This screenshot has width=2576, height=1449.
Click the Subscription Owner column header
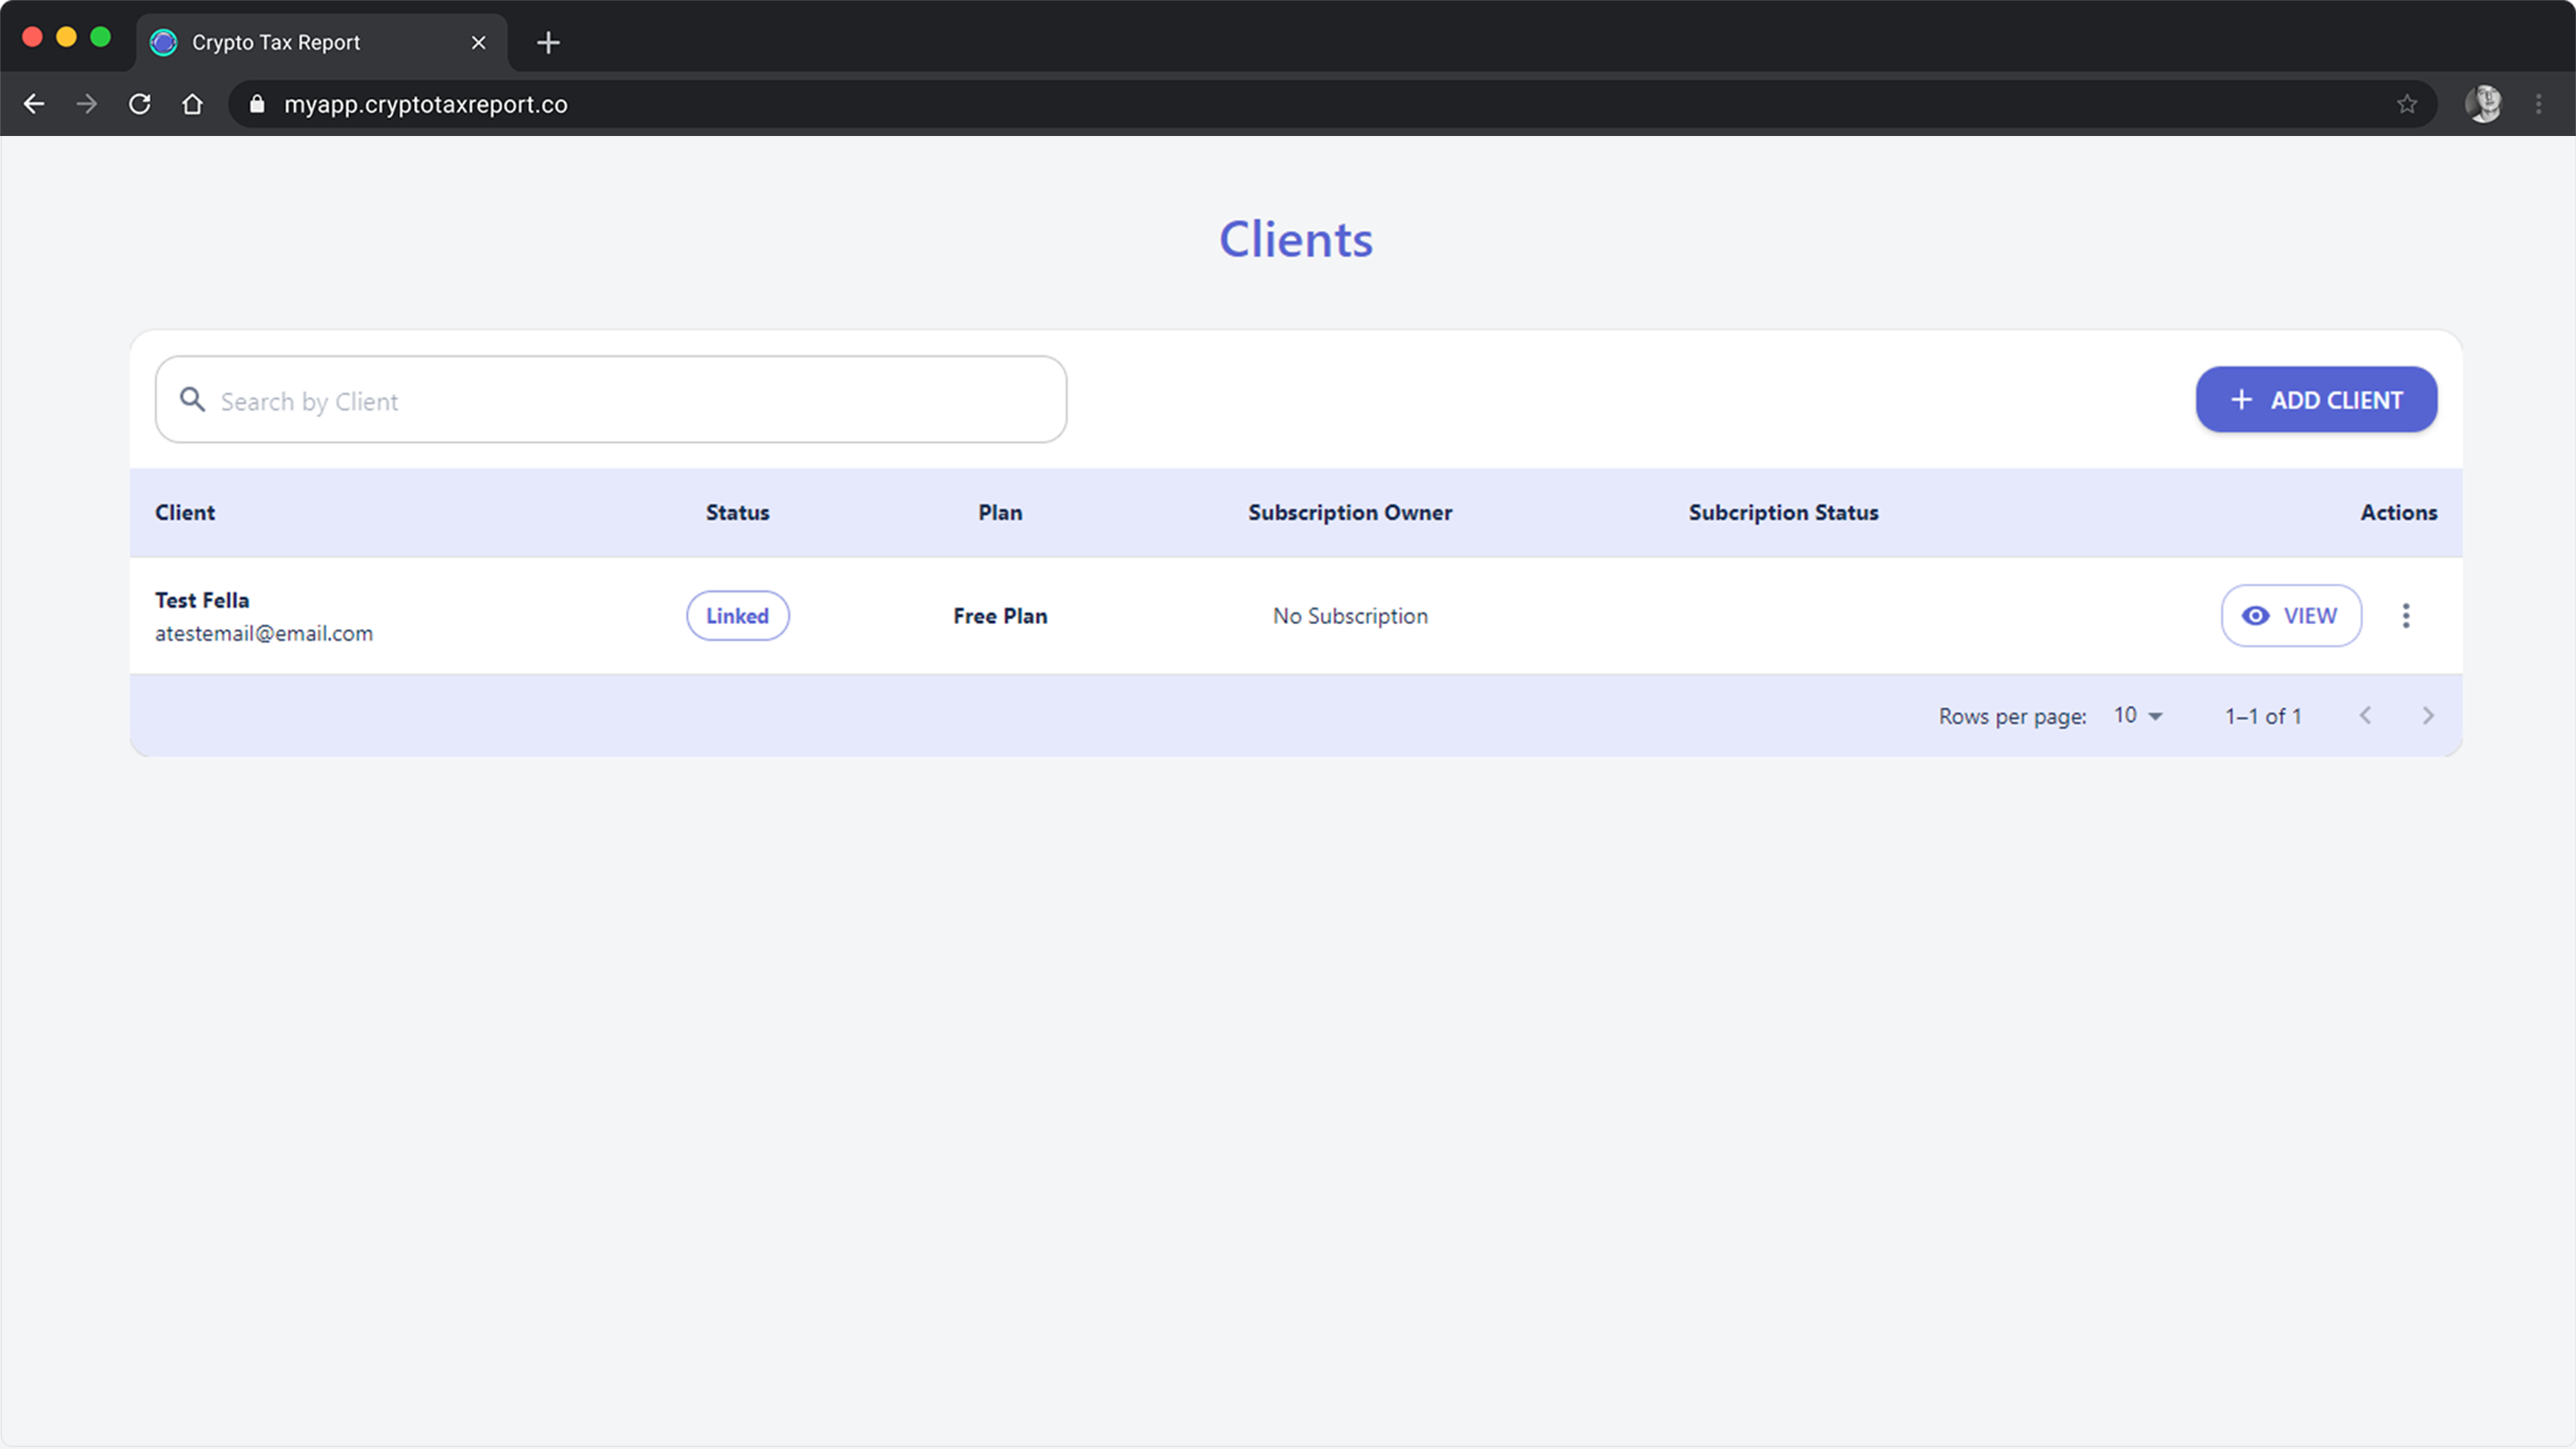click(1350, 512)
